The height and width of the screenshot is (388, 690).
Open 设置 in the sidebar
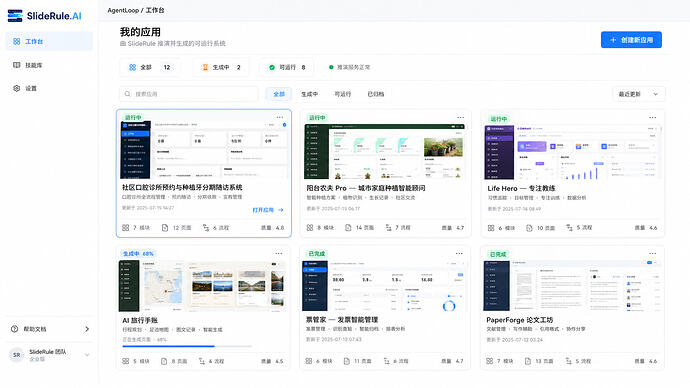tap(49, 88)
